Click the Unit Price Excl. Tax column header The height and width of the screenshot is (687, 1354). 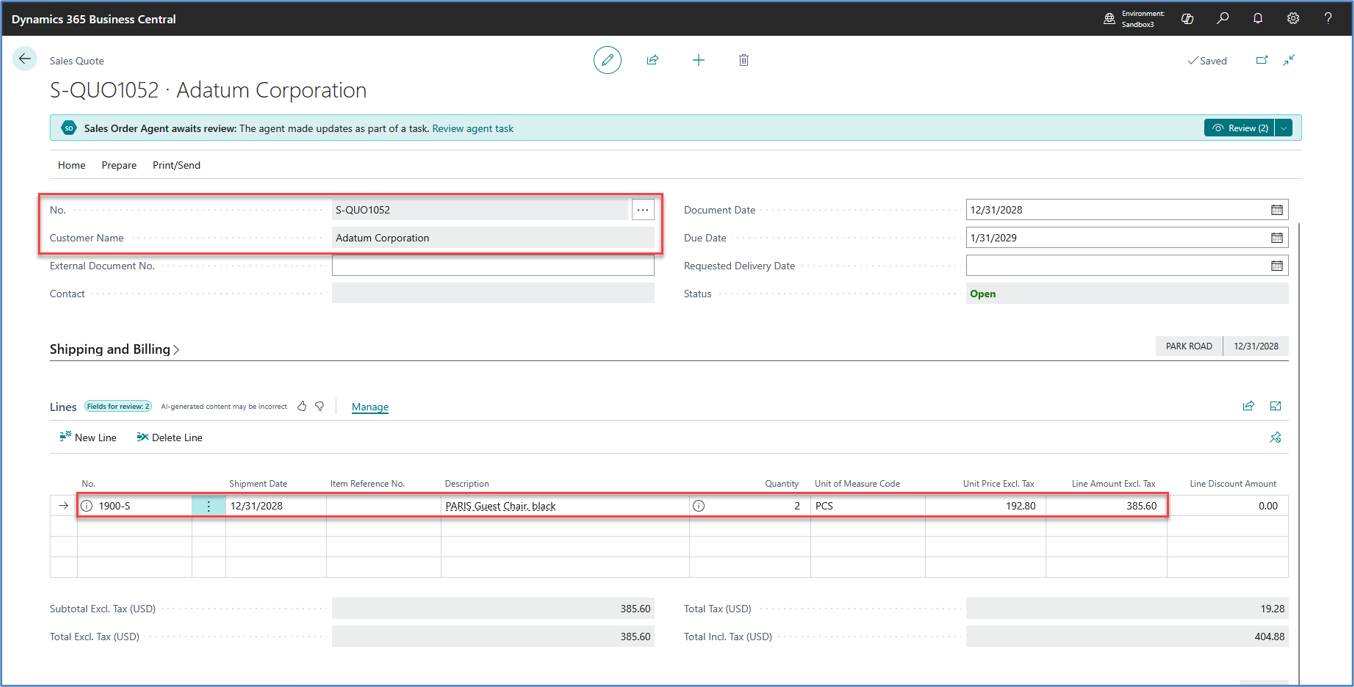pyautogui.click(x=998, y=484)
